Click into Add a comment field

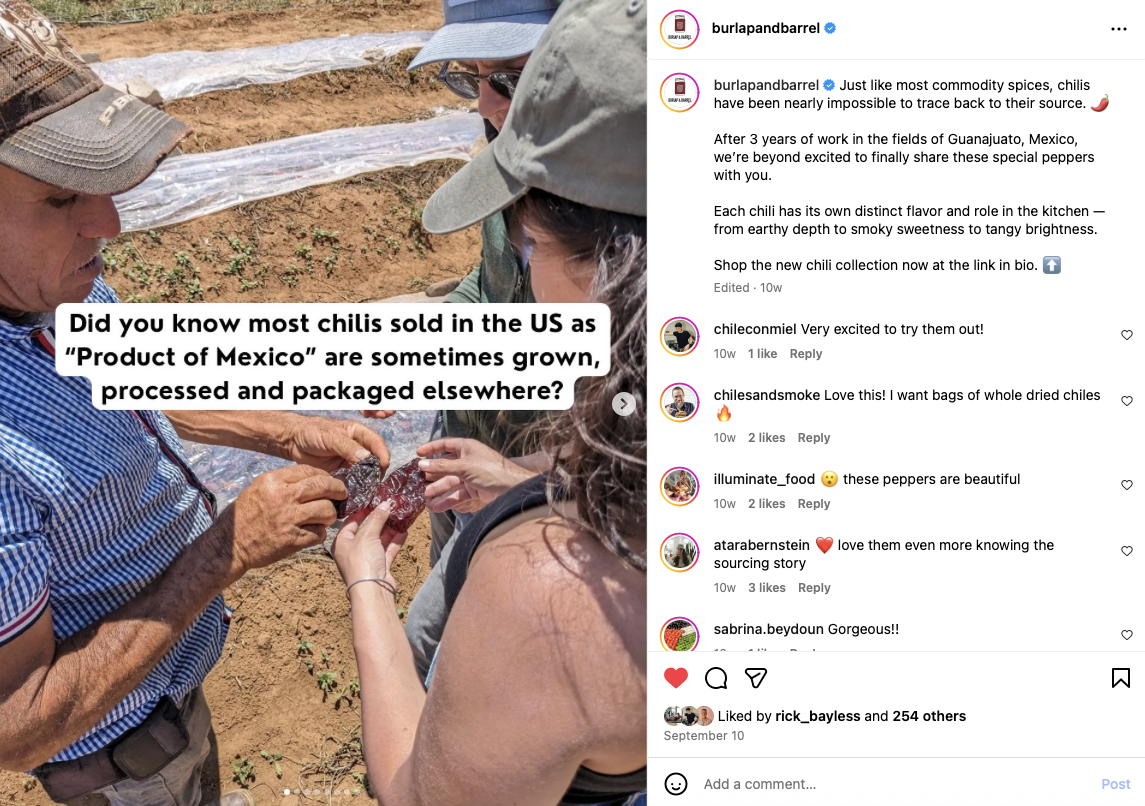point(895,783)
